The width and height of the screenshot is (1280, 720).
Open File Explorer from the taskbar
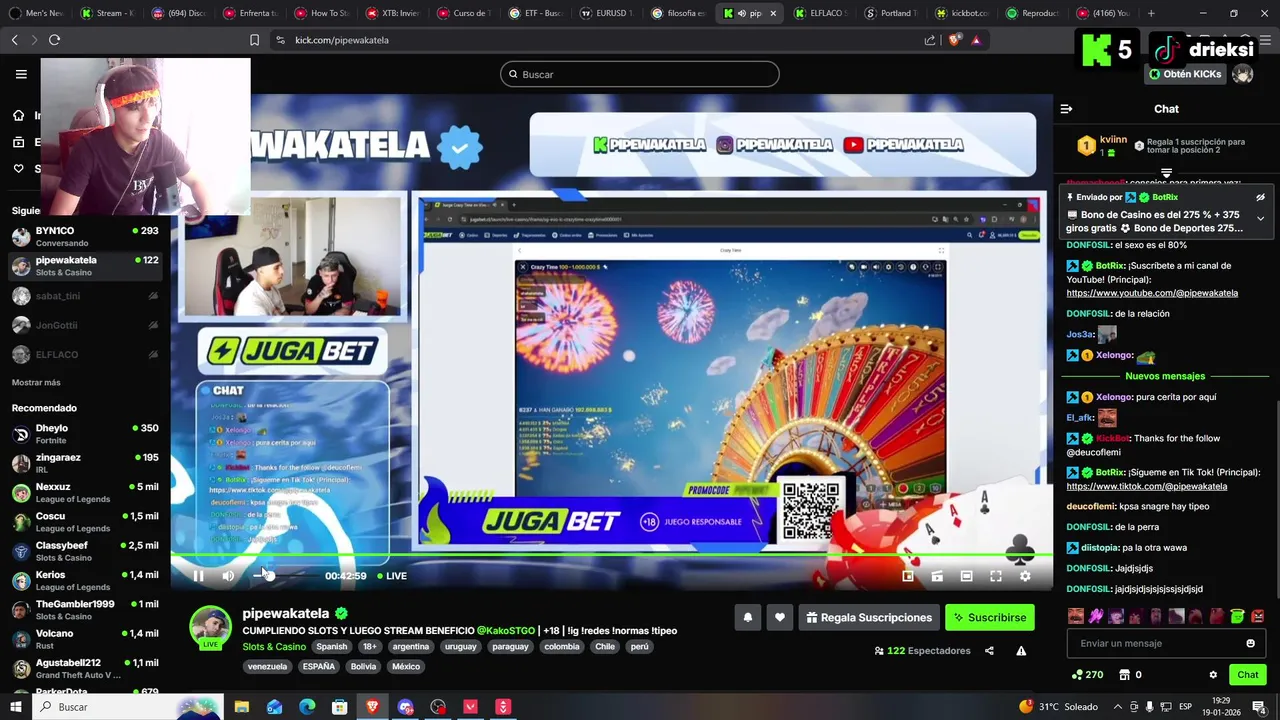(242, 707)
